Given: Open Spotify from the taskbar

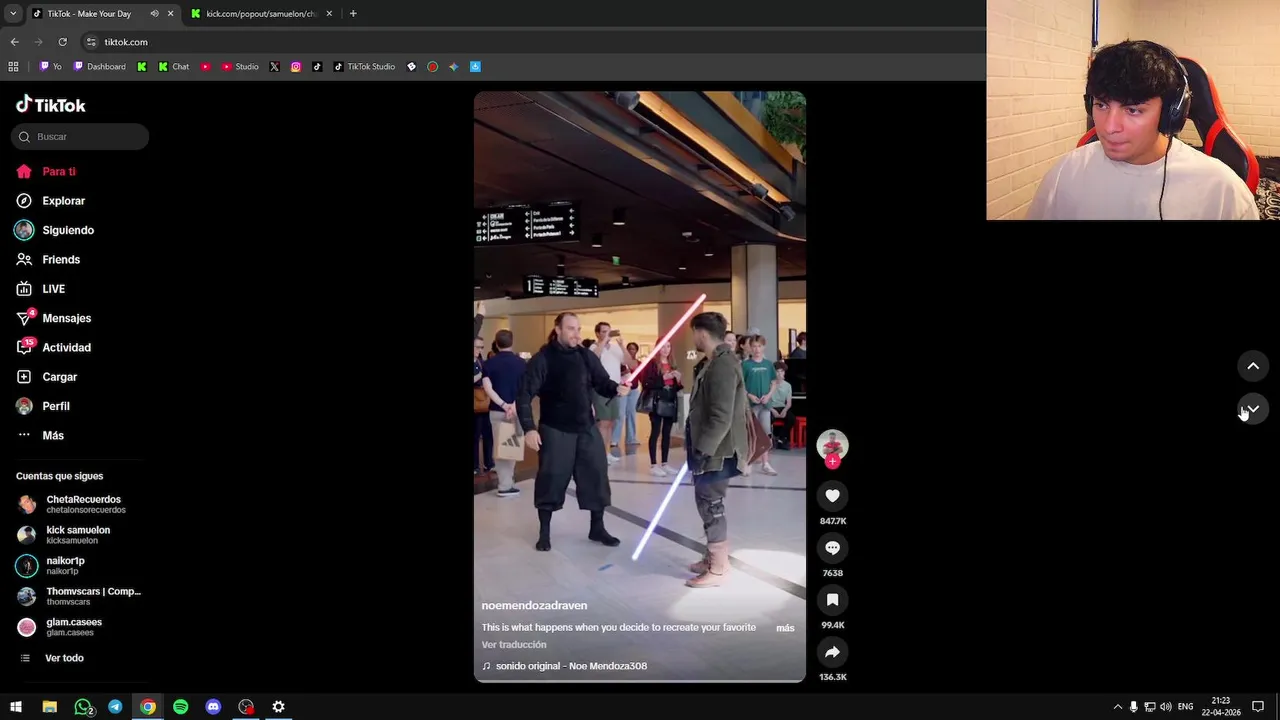Looking at the screenshot, I should pyautogui.click(x=180, y=707).
